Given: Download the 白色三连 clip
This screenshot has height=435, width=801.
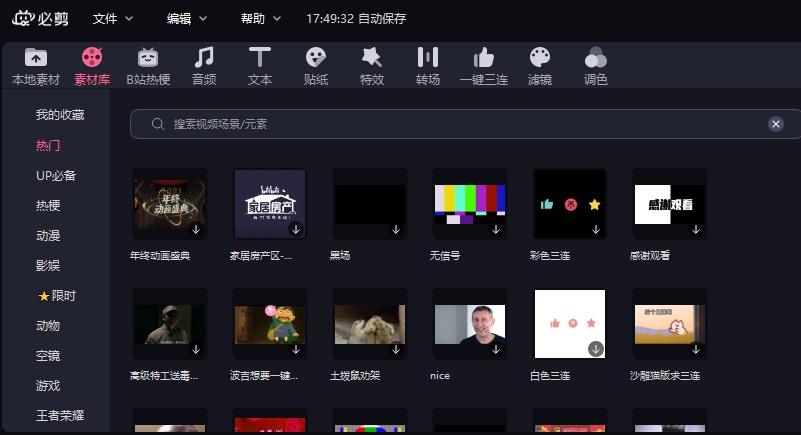Looking at the screenshot, I should [x=596, y=349].
